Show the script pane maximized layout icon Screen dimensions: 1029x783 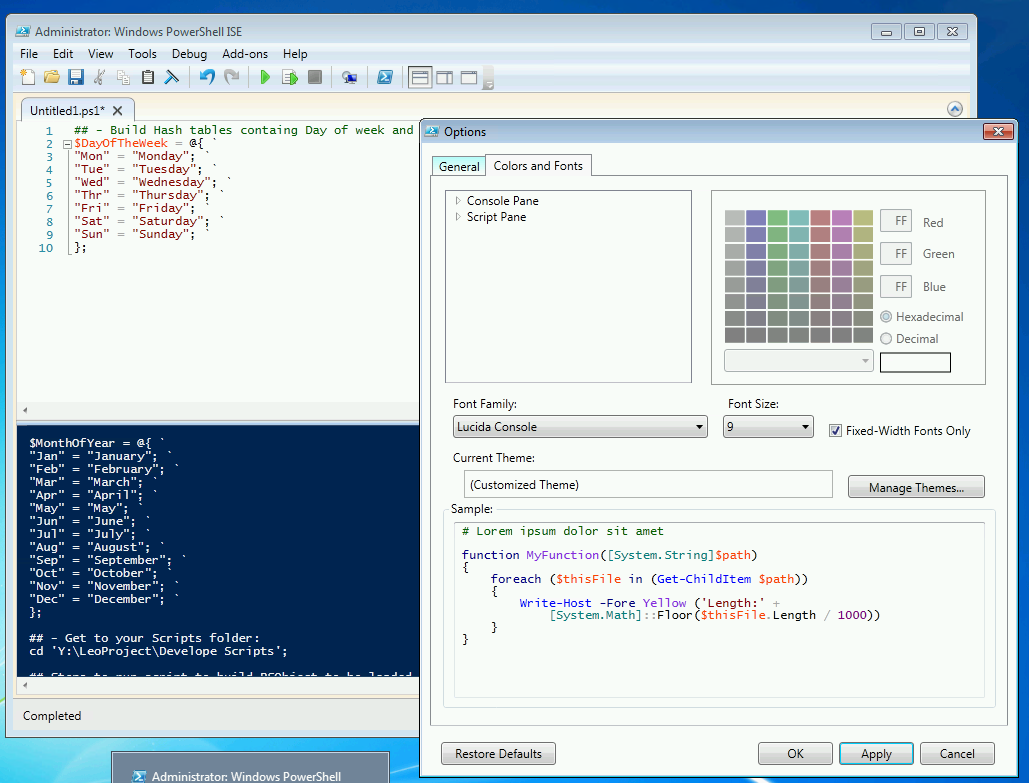coord(469,78)
